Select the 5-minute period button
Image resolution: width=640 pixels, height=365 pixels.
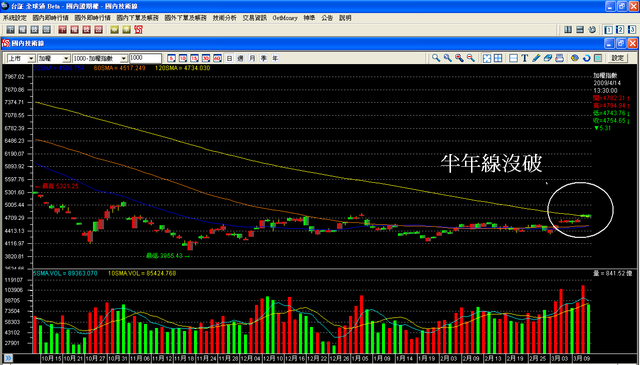(171, 58)
